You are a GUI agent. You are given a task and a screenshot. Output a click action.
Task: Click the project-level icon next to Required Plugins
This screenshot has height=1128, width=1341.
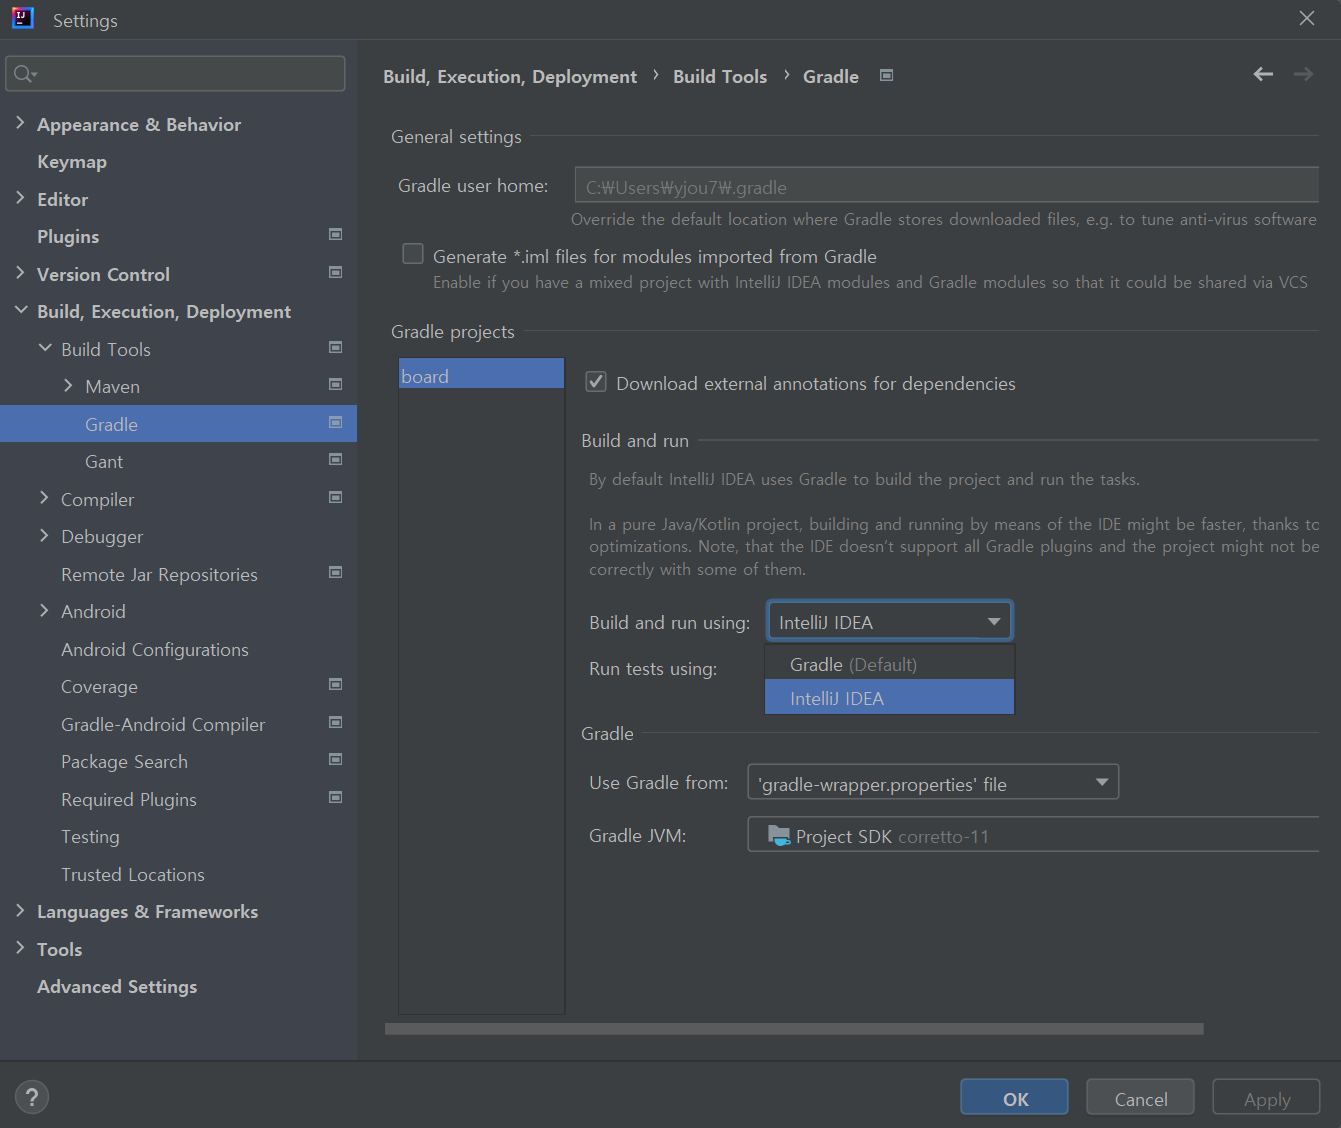(x=336, y=797)
